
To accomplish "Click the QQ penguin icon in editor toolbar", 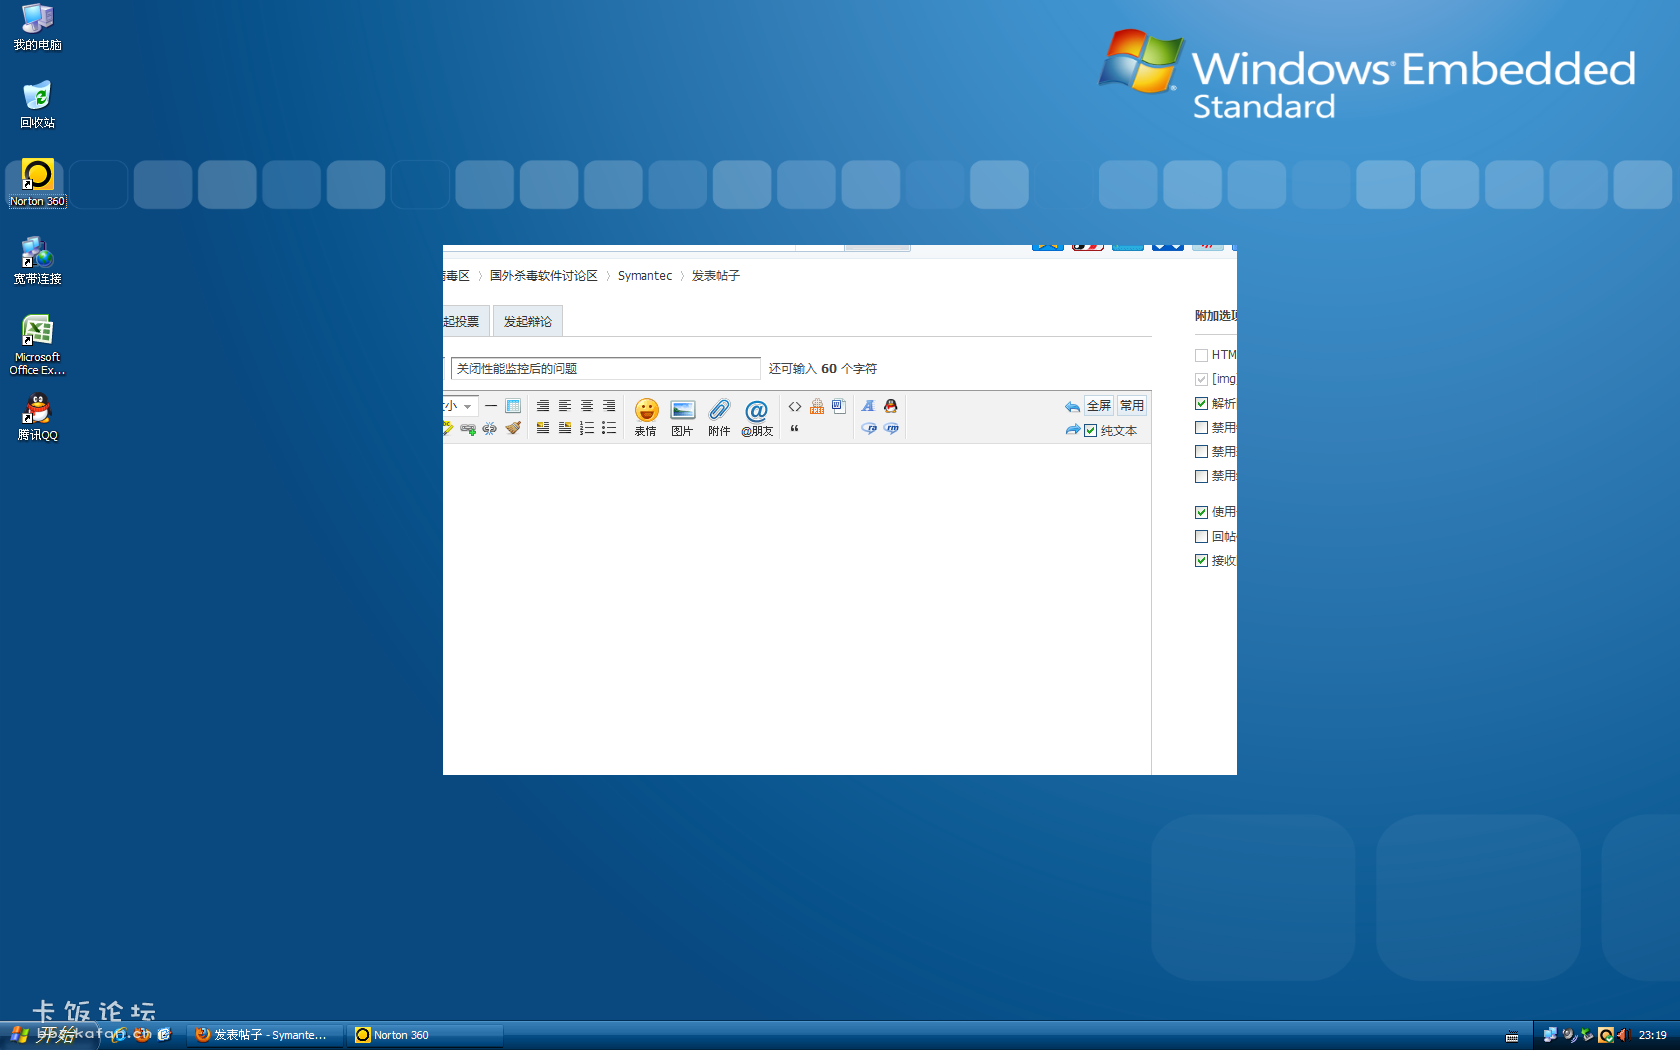I will pos(890,406).
